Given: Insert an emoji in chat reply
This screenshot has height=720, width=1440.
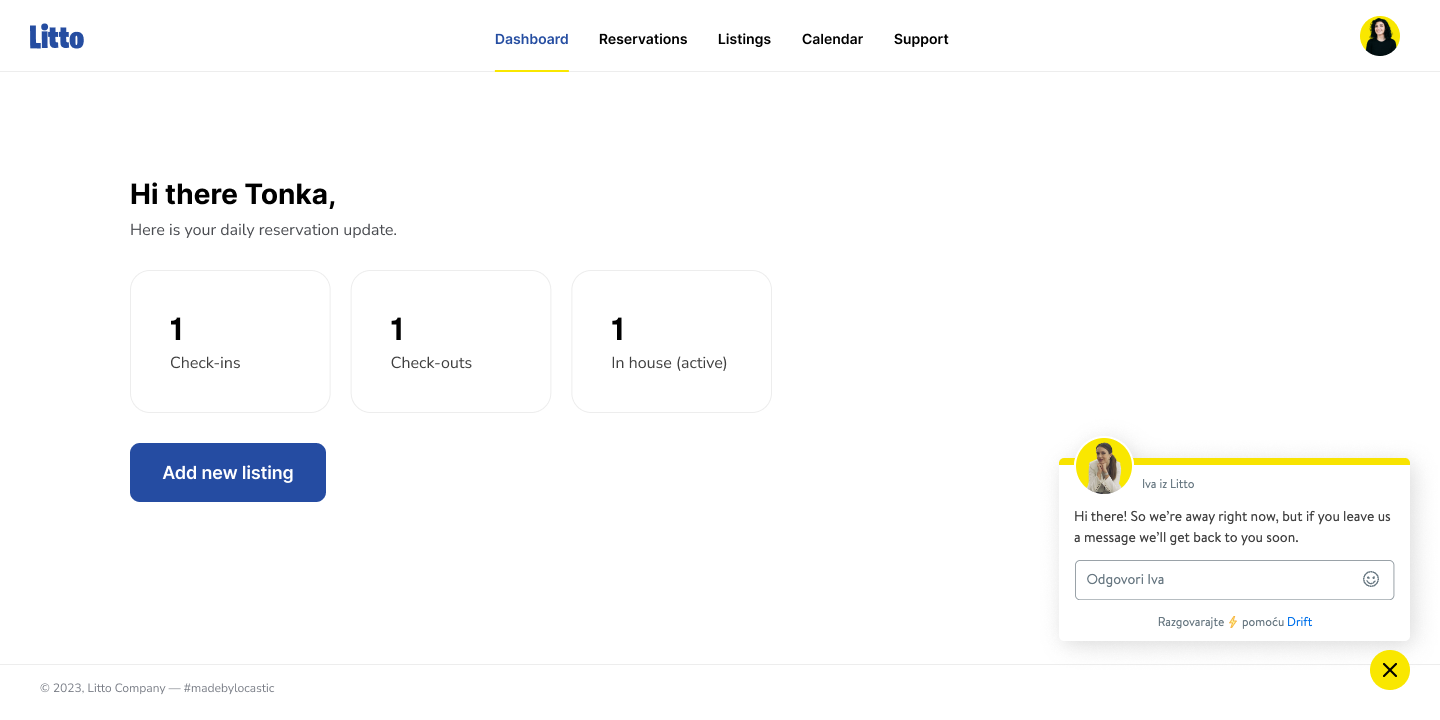Looking at the screenshot, I should click(1371, 579).
